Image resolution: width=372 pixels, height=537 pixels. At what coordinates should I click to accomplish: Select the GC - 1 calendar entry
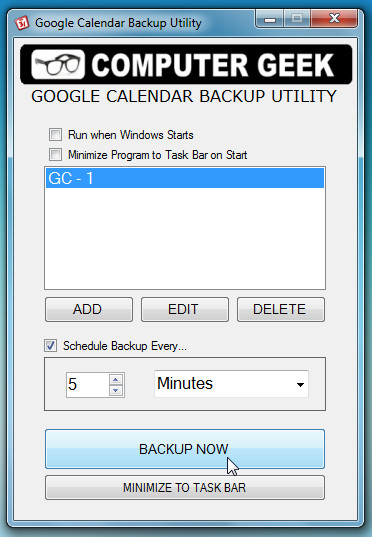click(x=185, y=178)
